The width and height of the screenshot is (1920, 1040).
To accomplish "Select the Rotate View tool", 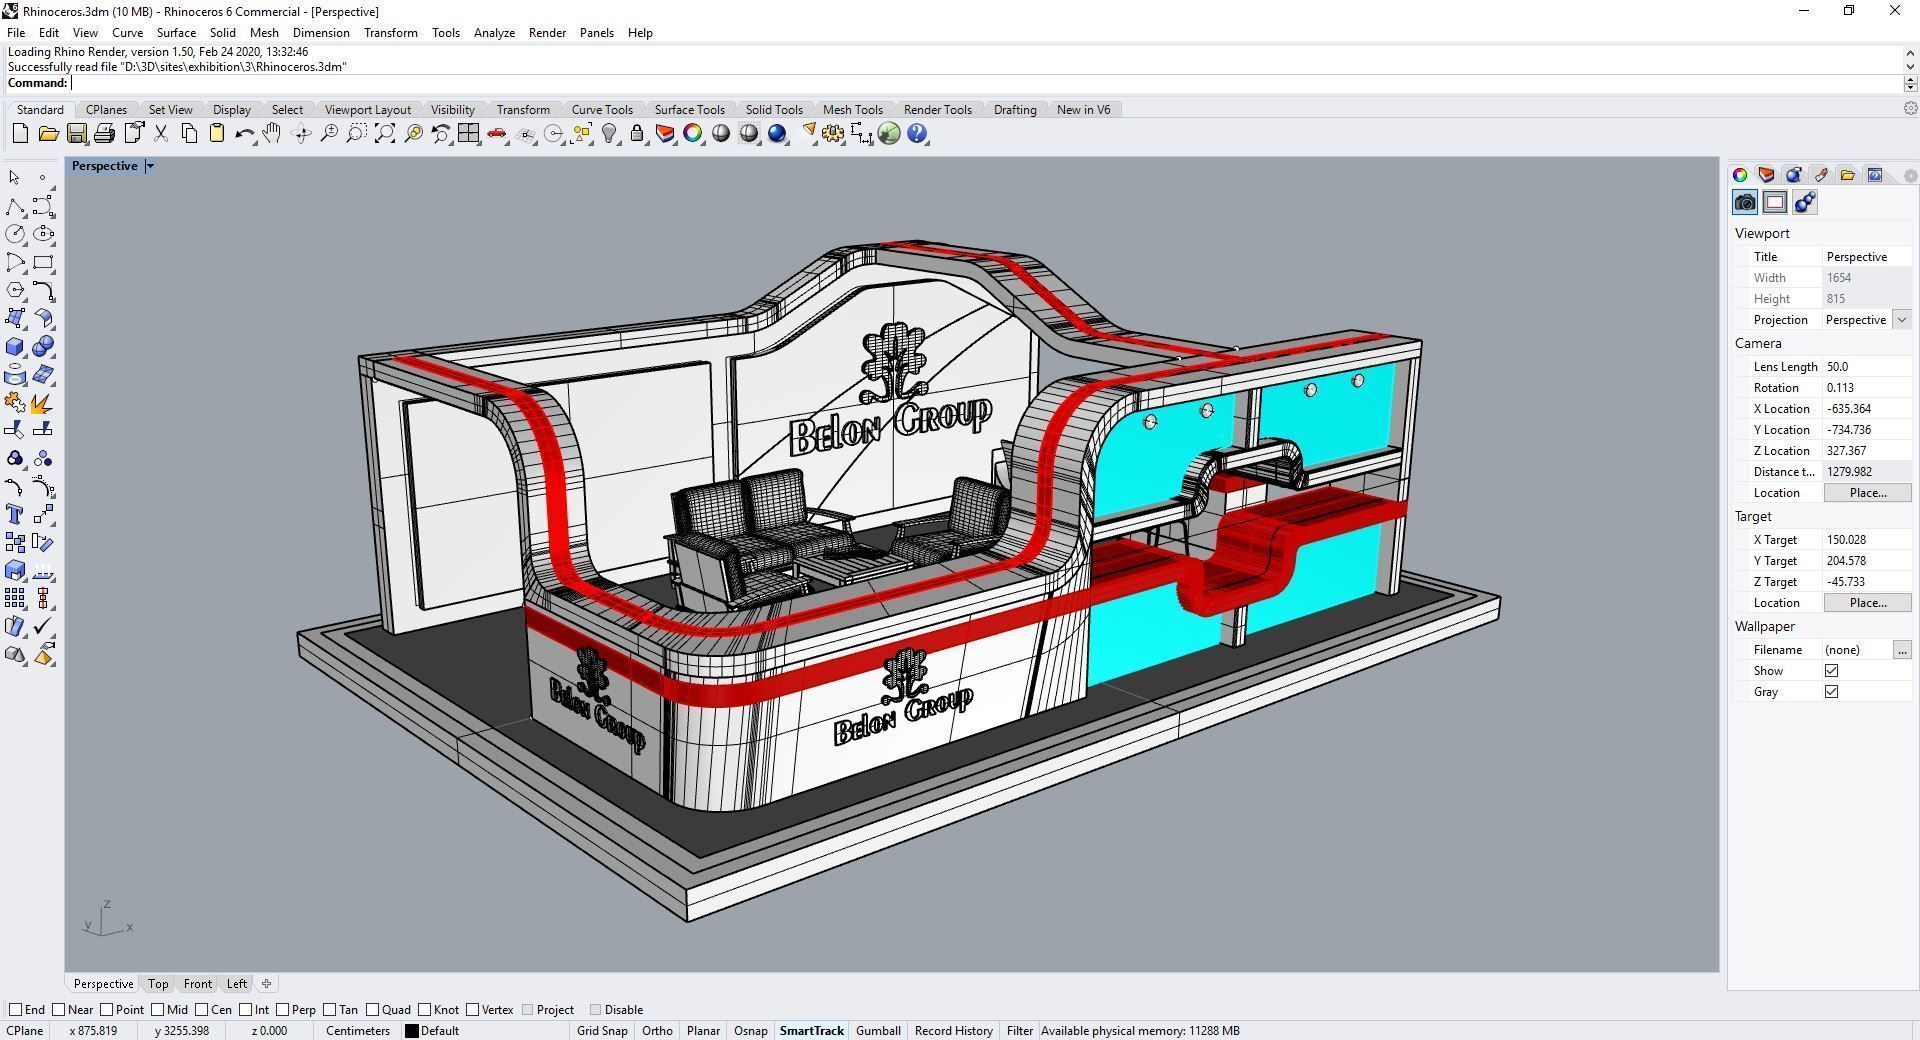I will click(x=301, y=134).
